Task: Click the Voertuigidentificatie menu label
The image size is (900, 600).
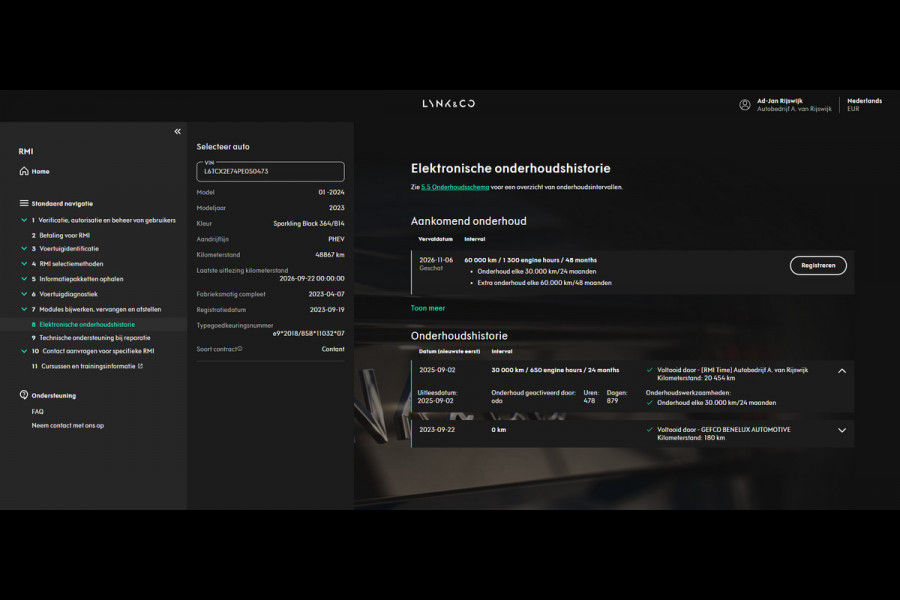Action: point(69,249)
